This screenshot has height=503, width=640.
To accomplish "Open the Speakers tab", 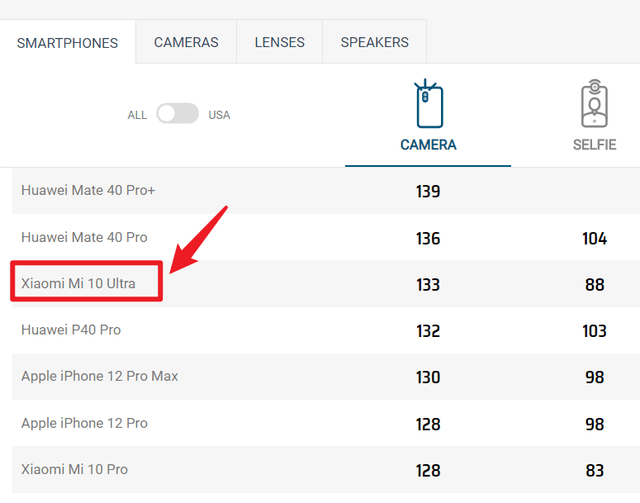I will point(375,42).
